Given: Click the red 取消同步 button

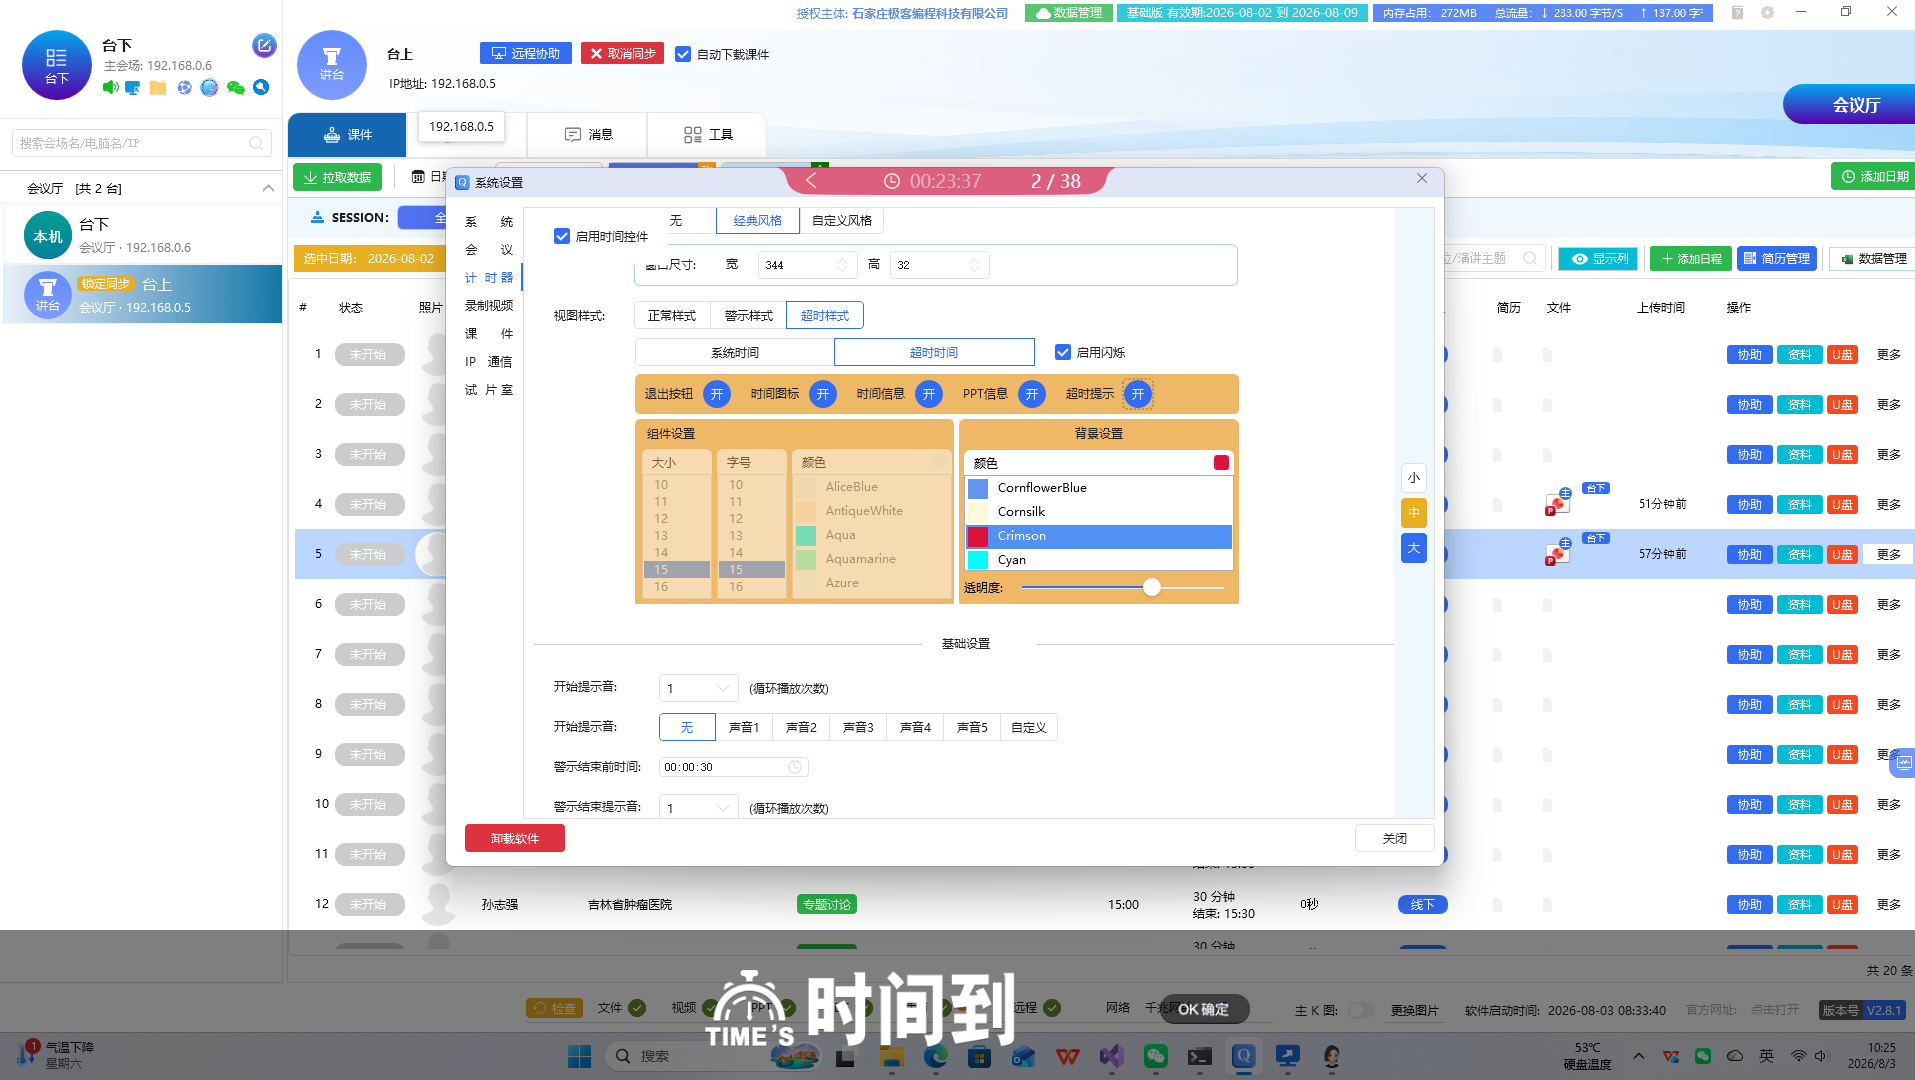Looking at the screenshot, I should [x=622, y=53].
